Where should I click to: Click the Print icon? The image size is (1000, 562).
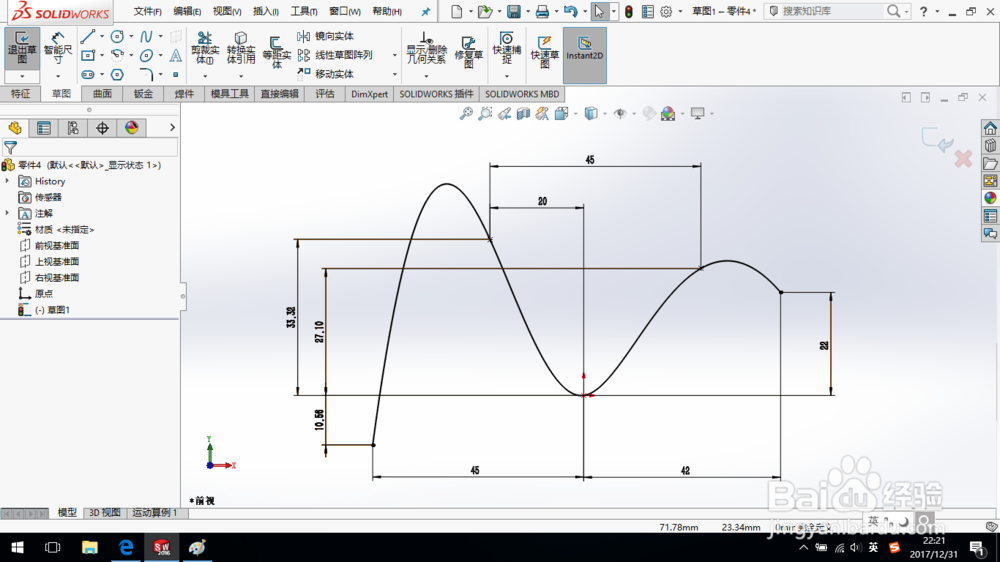click(542, 11)
